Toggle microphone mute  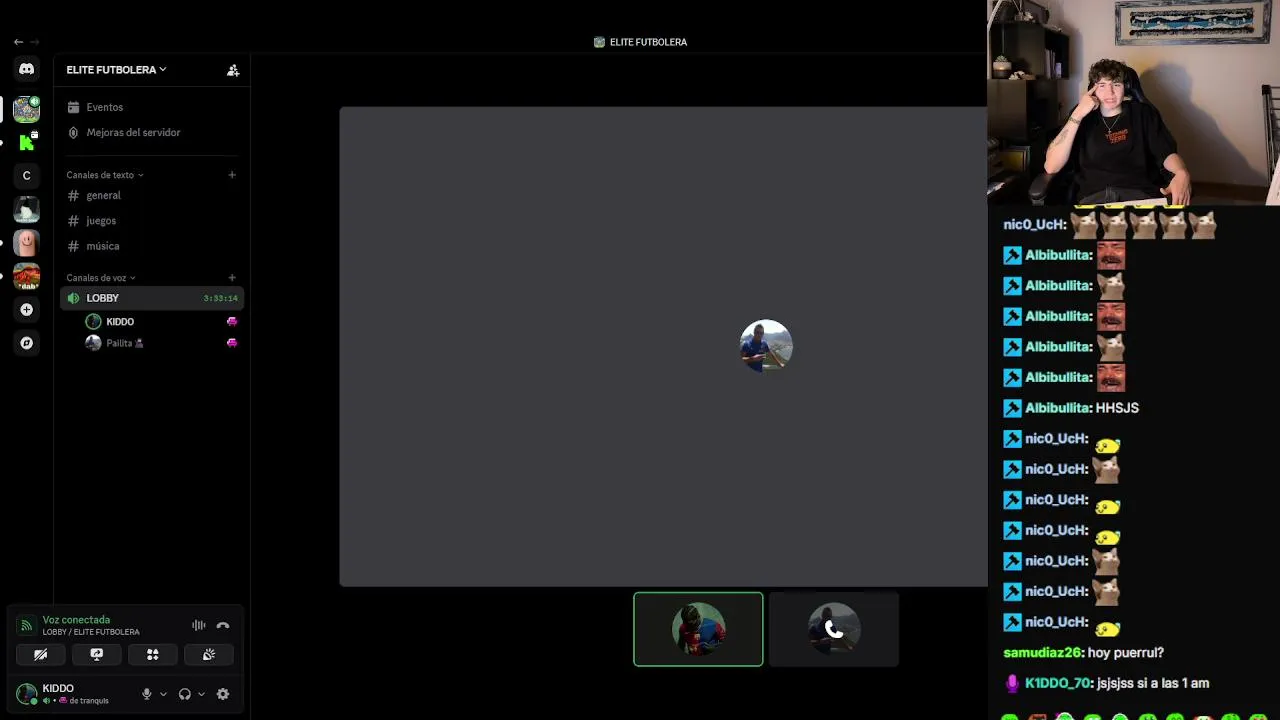(147, 694)
